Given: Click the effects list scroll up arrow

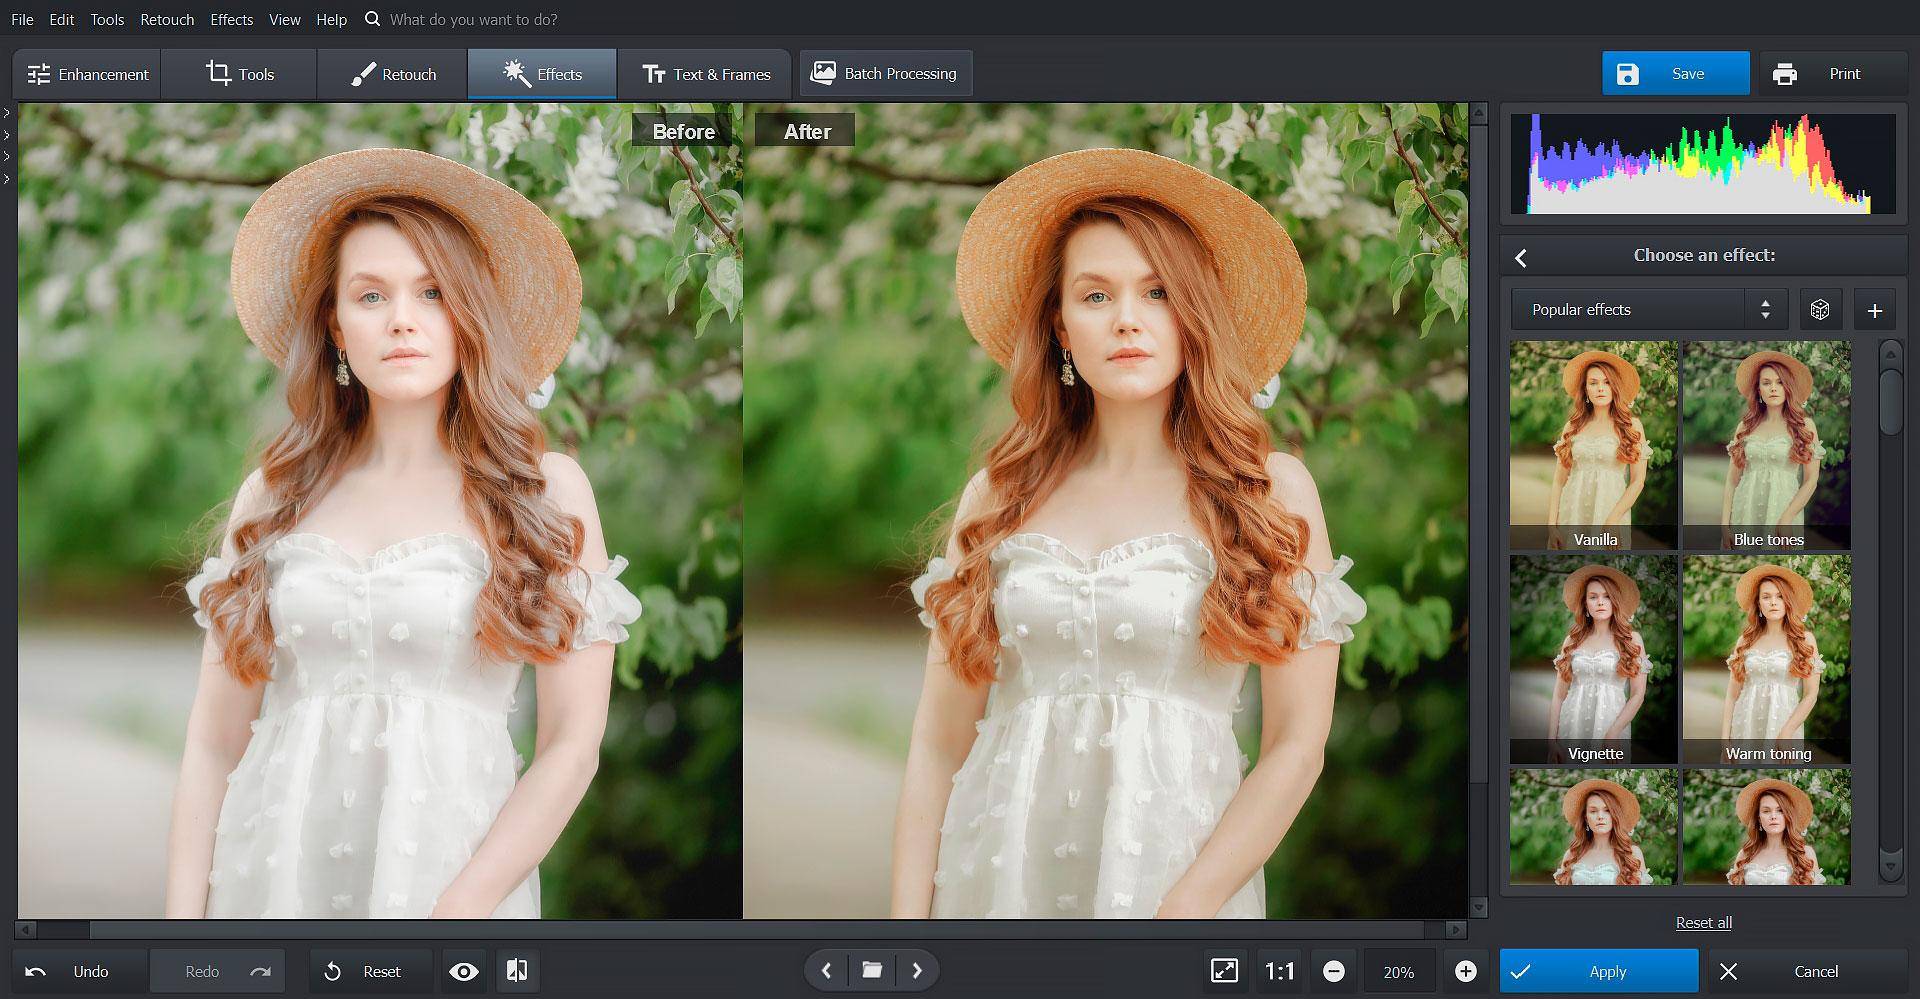Looking at the screenshot, I should tap(1890, 353).
